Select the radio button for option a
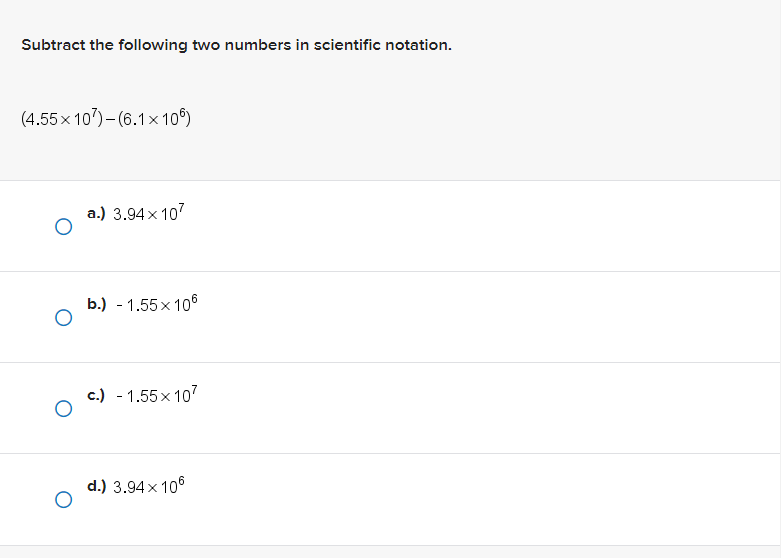781x558 pixels. click(63, 227)
